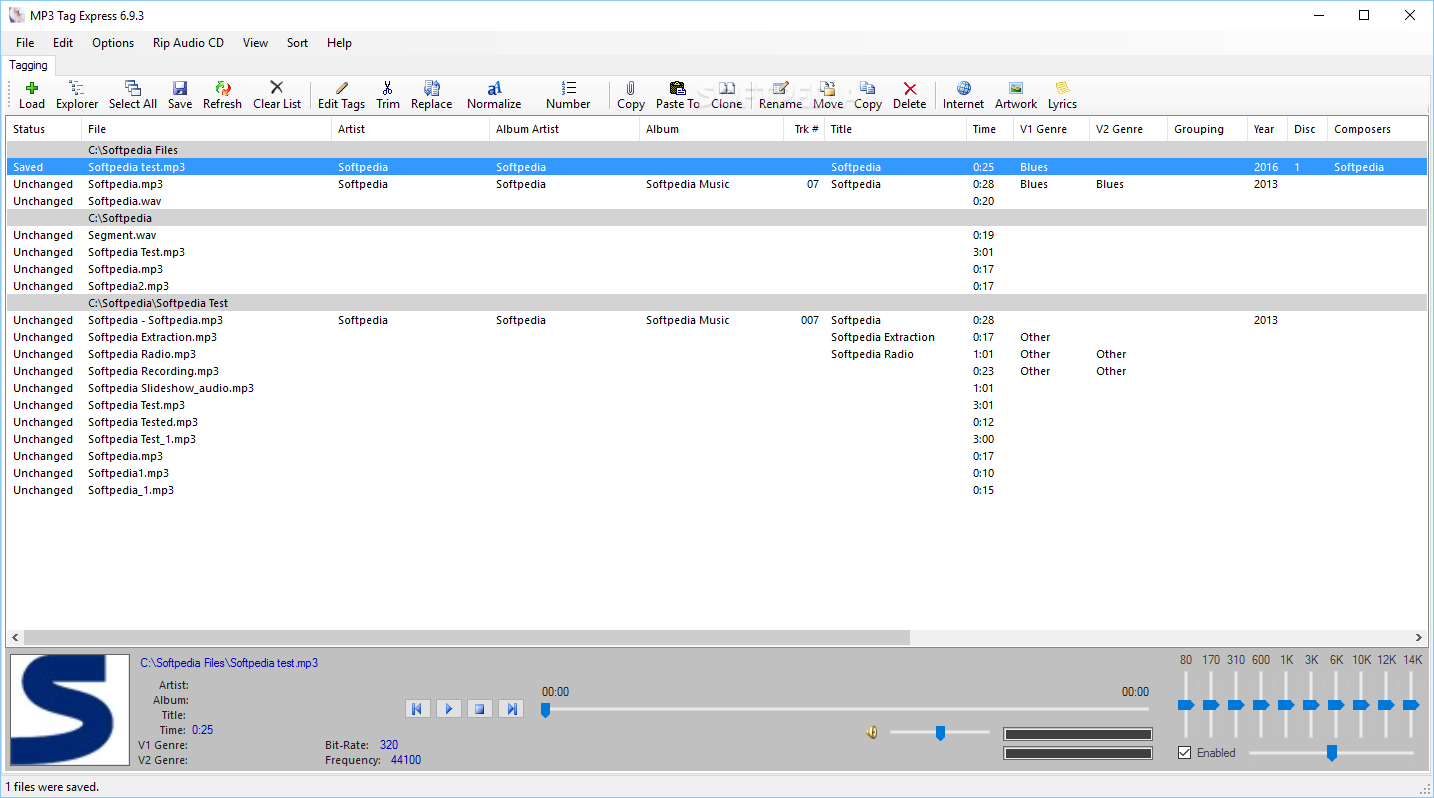The image size is (1434, 798).
Task: Click the red Delete icon
Action: tap(910, 89)
